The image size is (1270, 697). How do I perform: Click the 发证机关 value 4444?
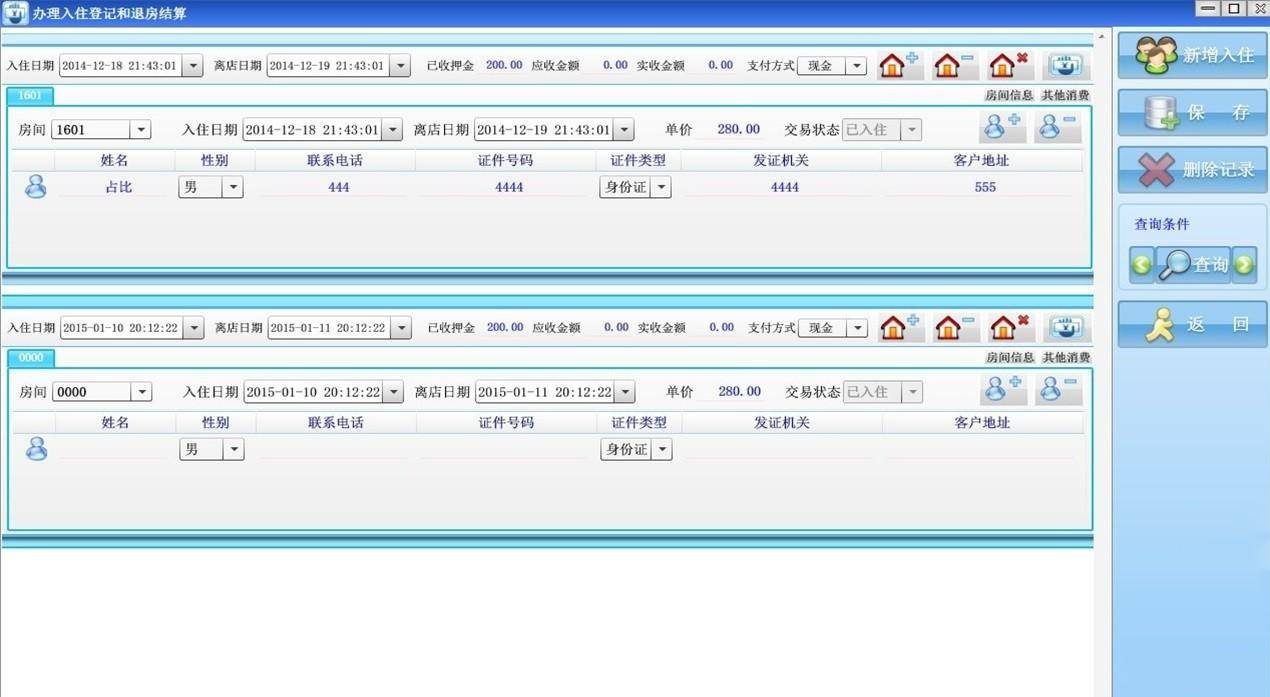point(785,187)
